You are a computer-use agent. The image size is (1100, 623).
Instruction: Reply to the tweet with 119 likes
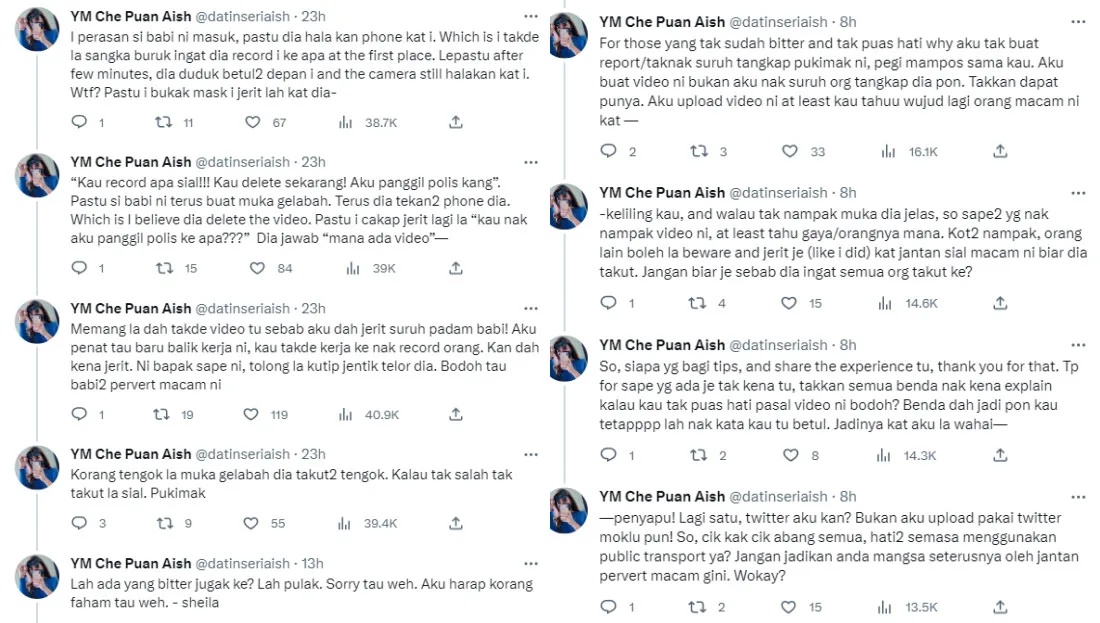coord(81,414)
